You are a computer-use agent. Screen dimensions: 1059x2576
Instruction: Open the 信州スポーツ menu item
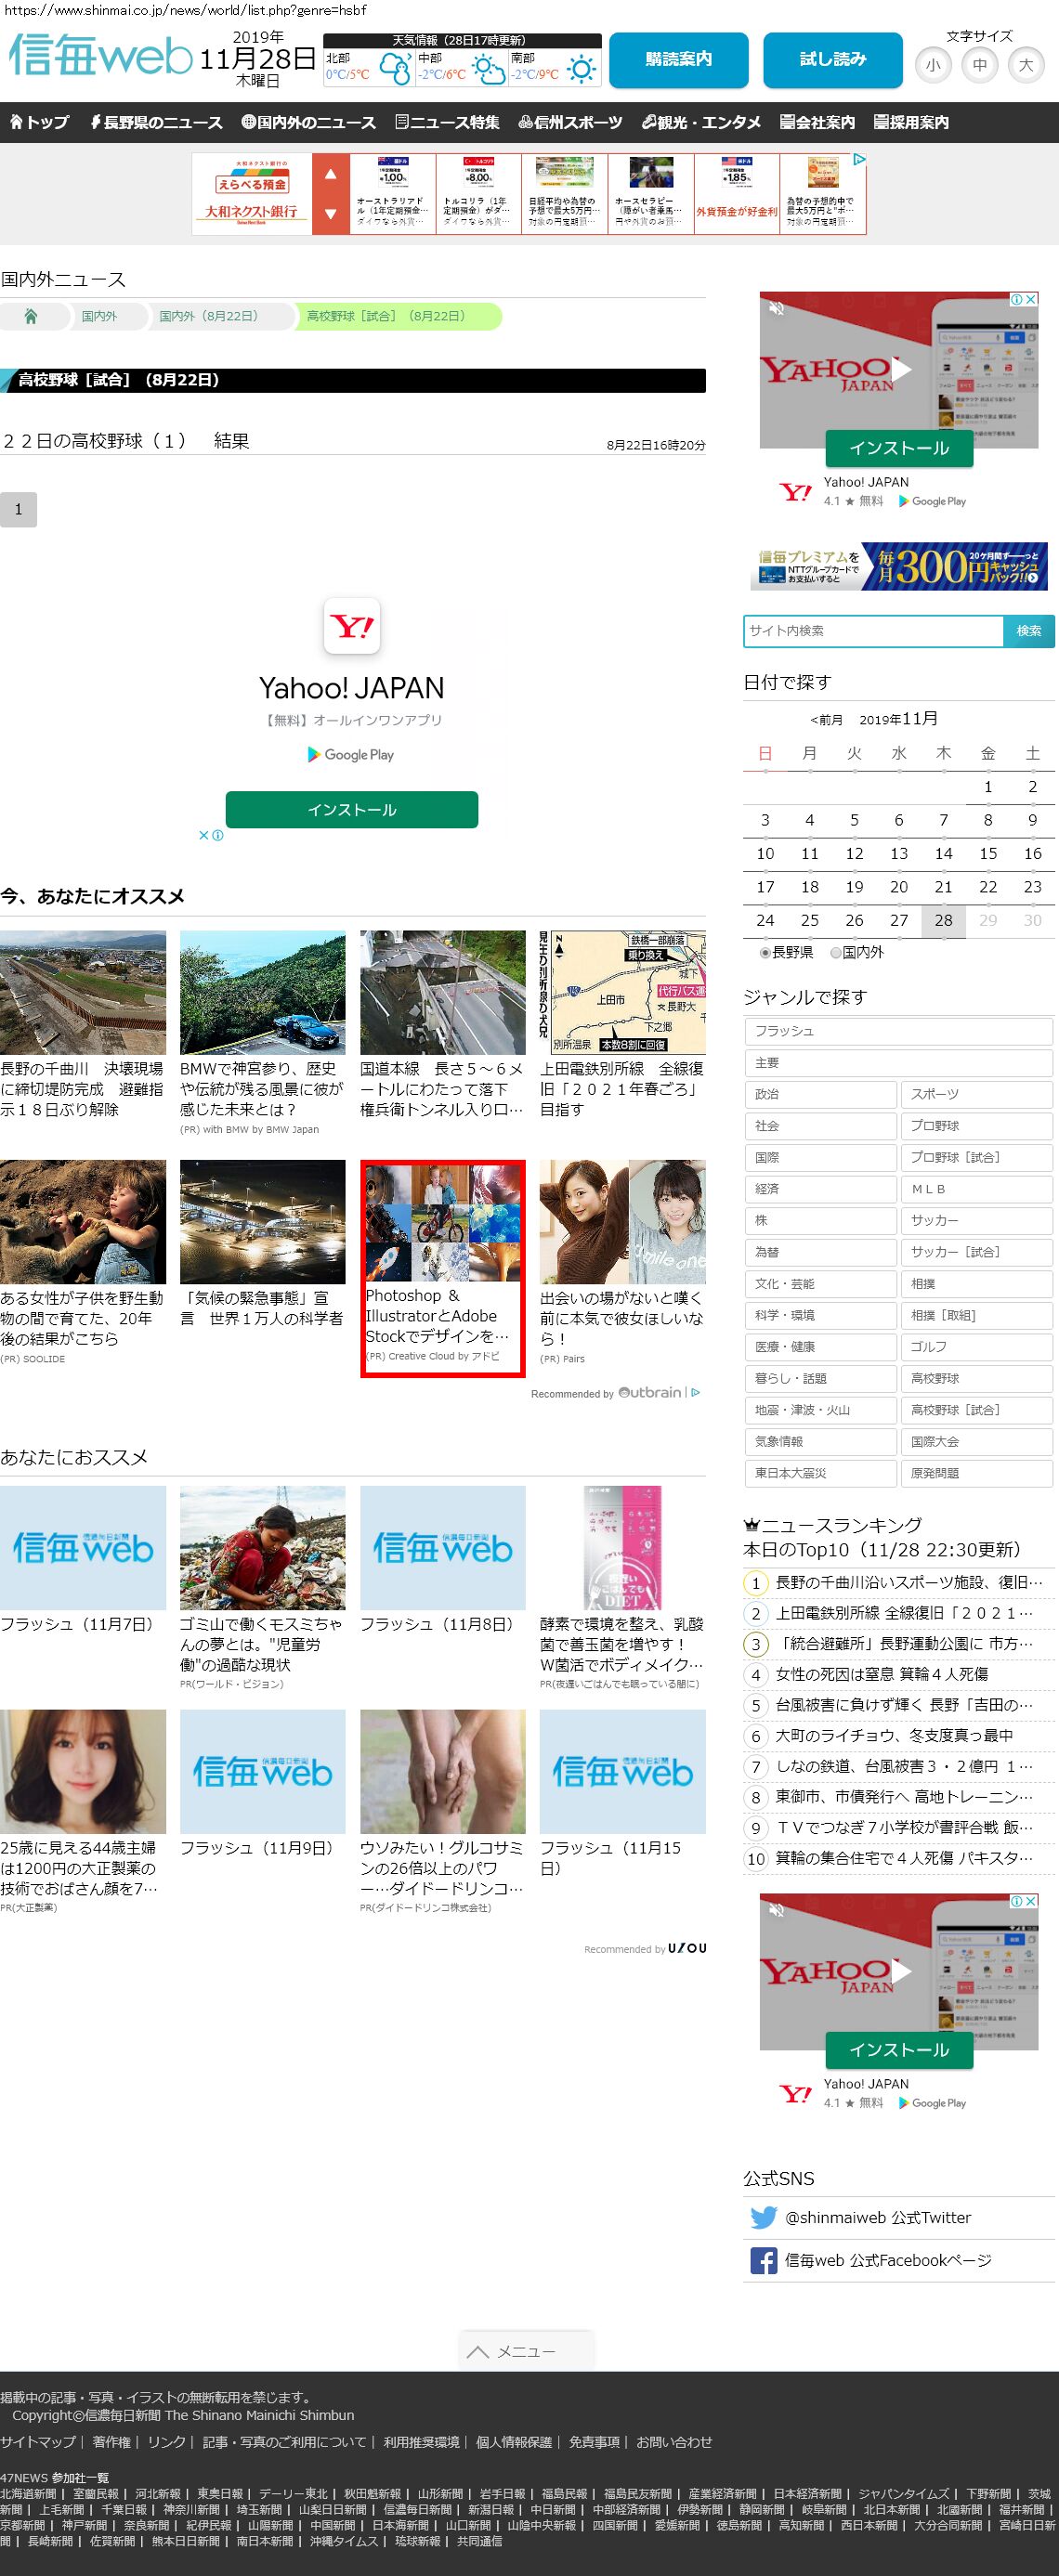pos(570,122)
